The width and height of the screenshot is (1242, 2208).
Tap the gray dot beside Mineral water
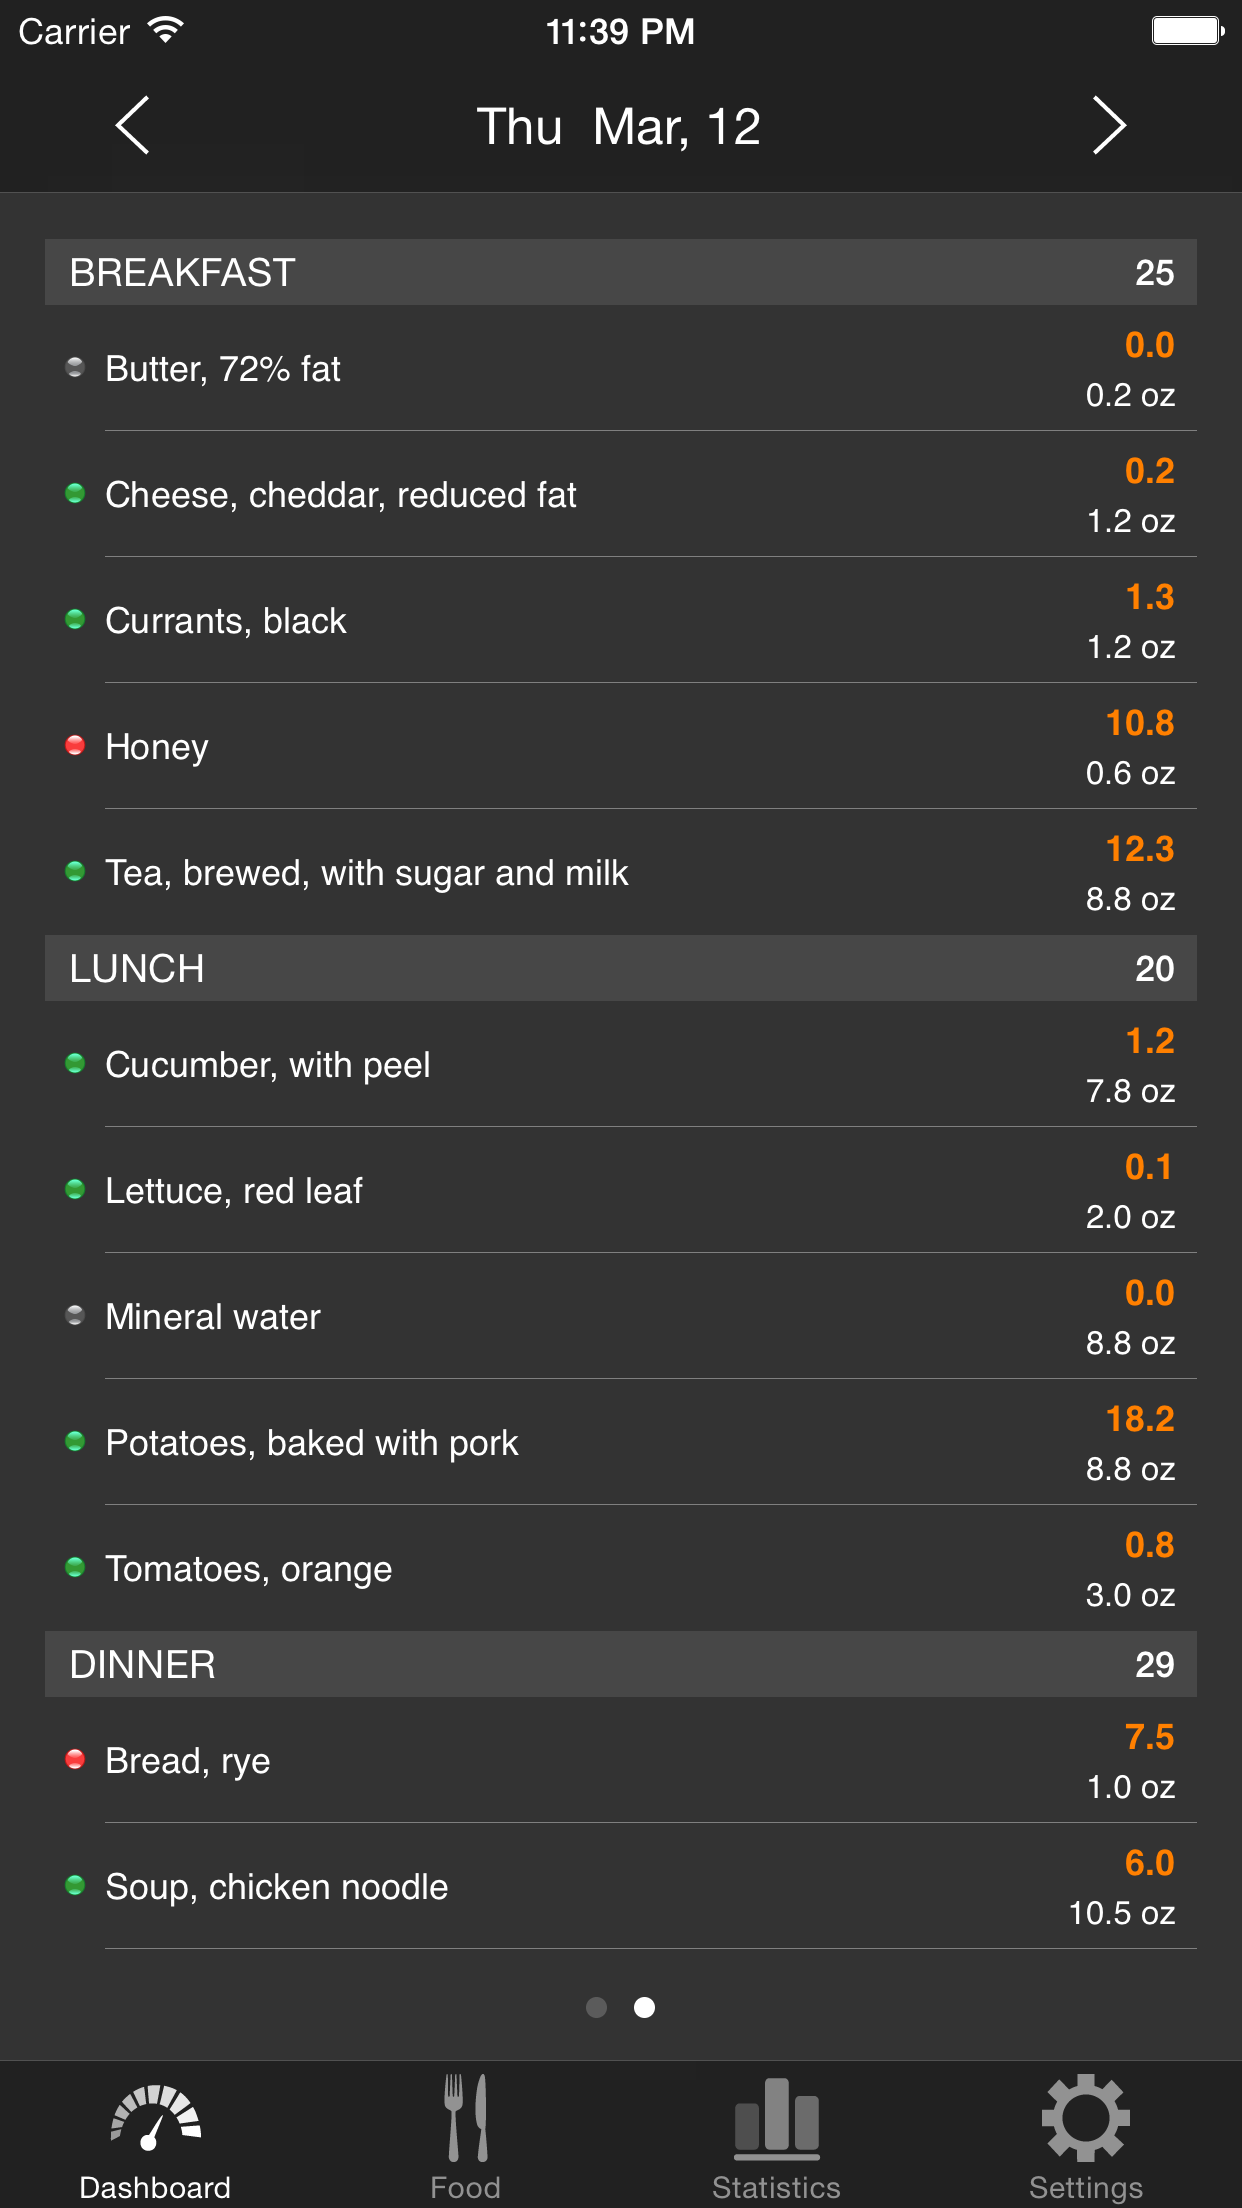[75, 1315]
